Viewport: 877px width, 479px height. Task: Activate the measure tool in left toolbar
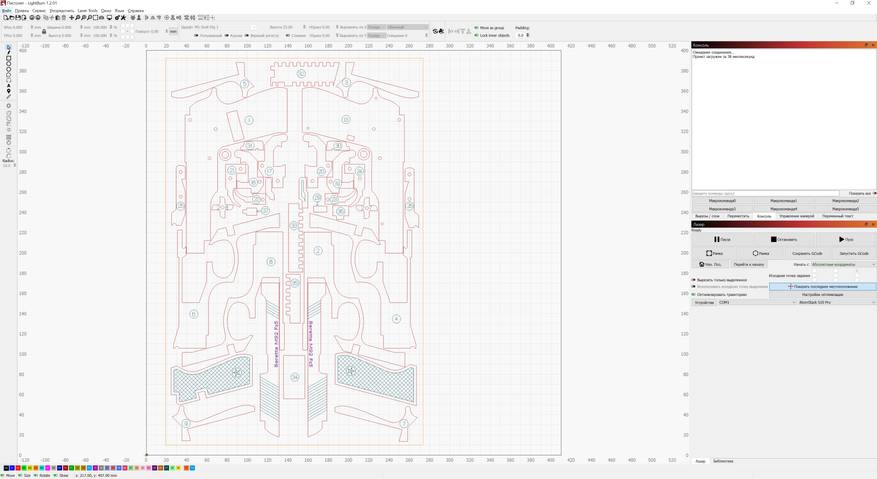(9, 97)
